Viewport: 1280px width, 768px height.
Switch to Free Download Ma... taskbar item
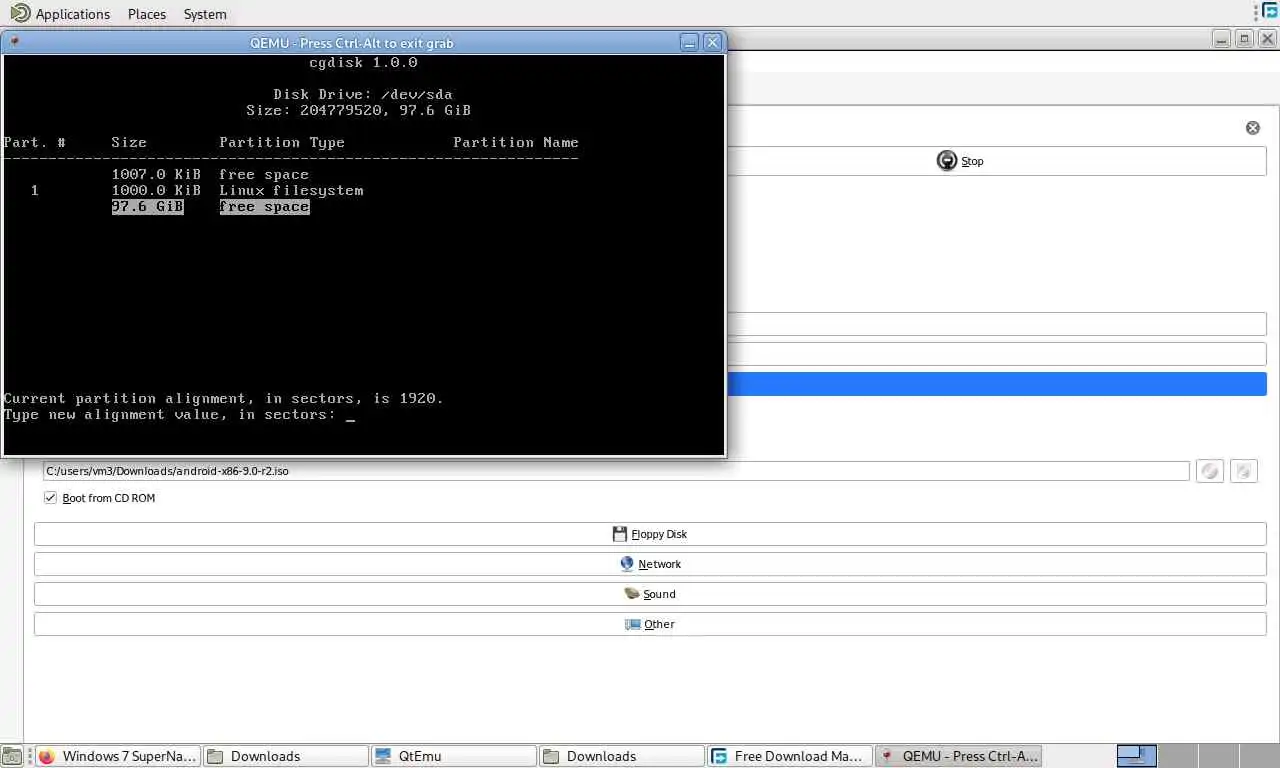[x=789, y=756]
